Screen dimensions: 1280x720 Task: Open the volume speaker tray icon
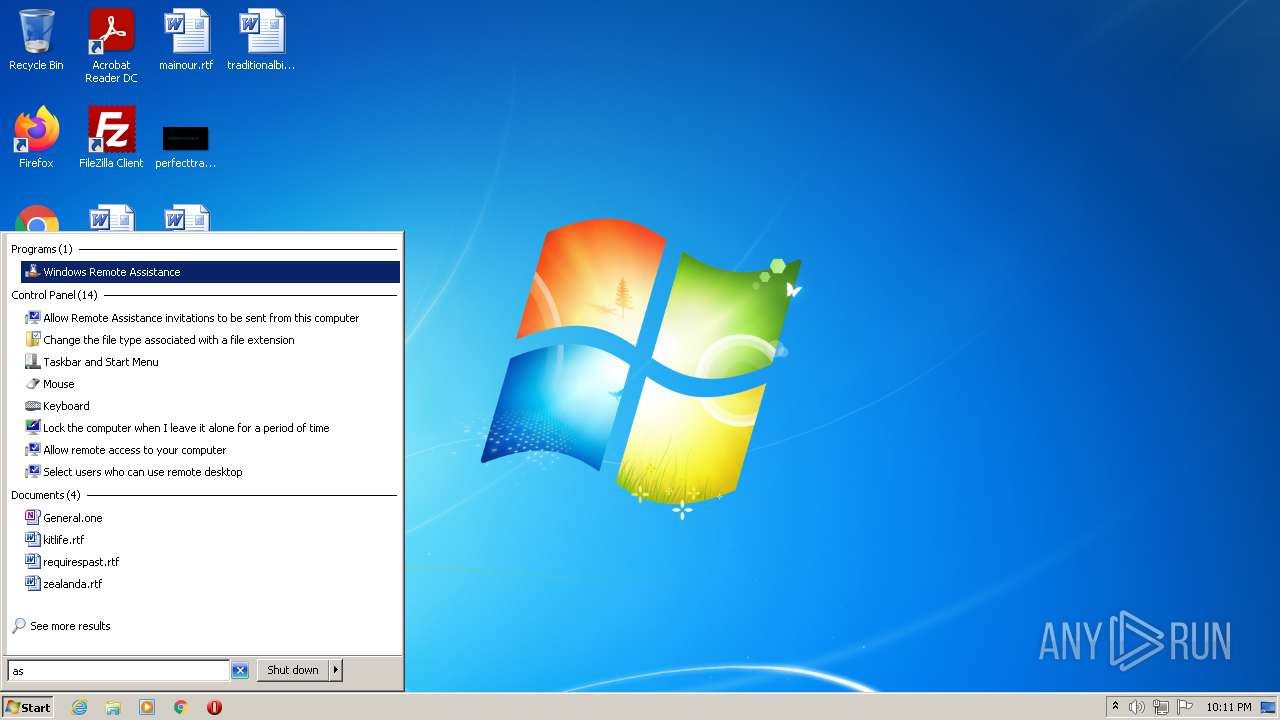coord(1137,707)
